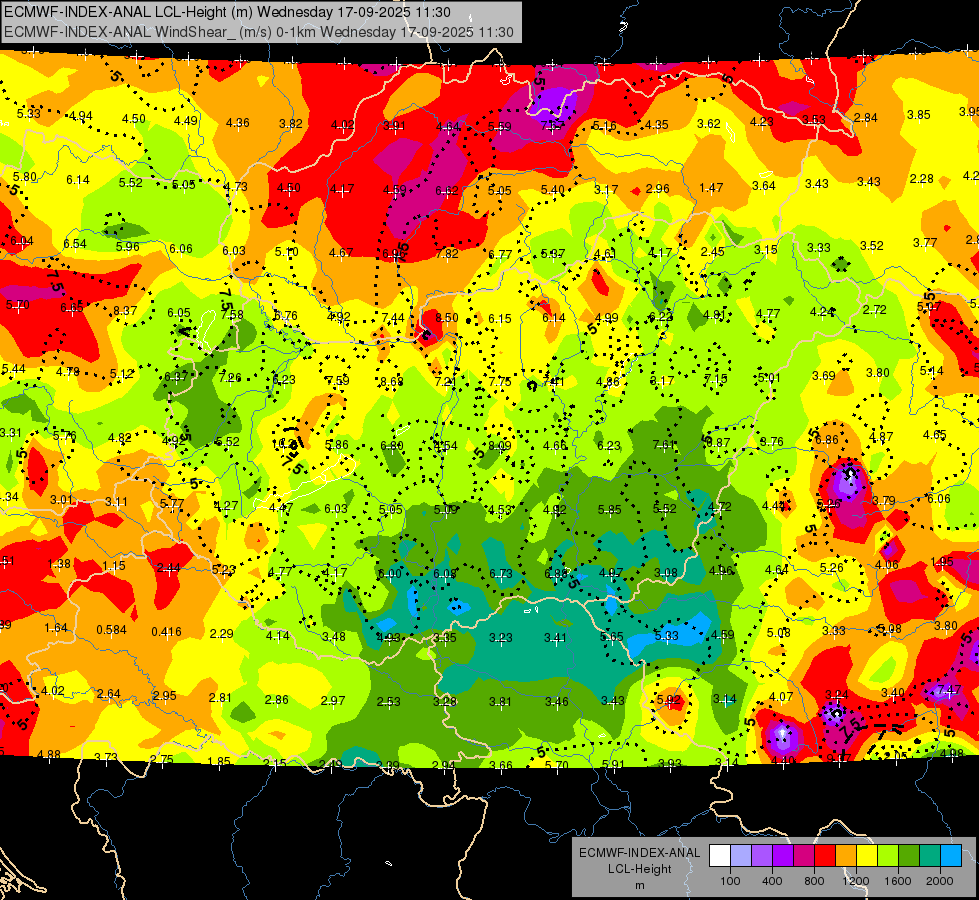Click the 800 legend scale label
The image size is (979, 900).
pos(814,881)
